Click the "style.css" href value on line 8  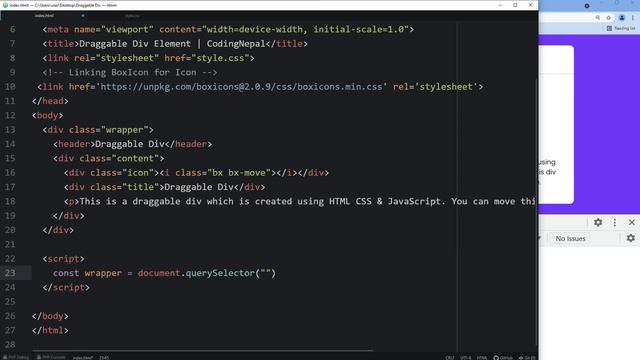(x=220, y=58)
